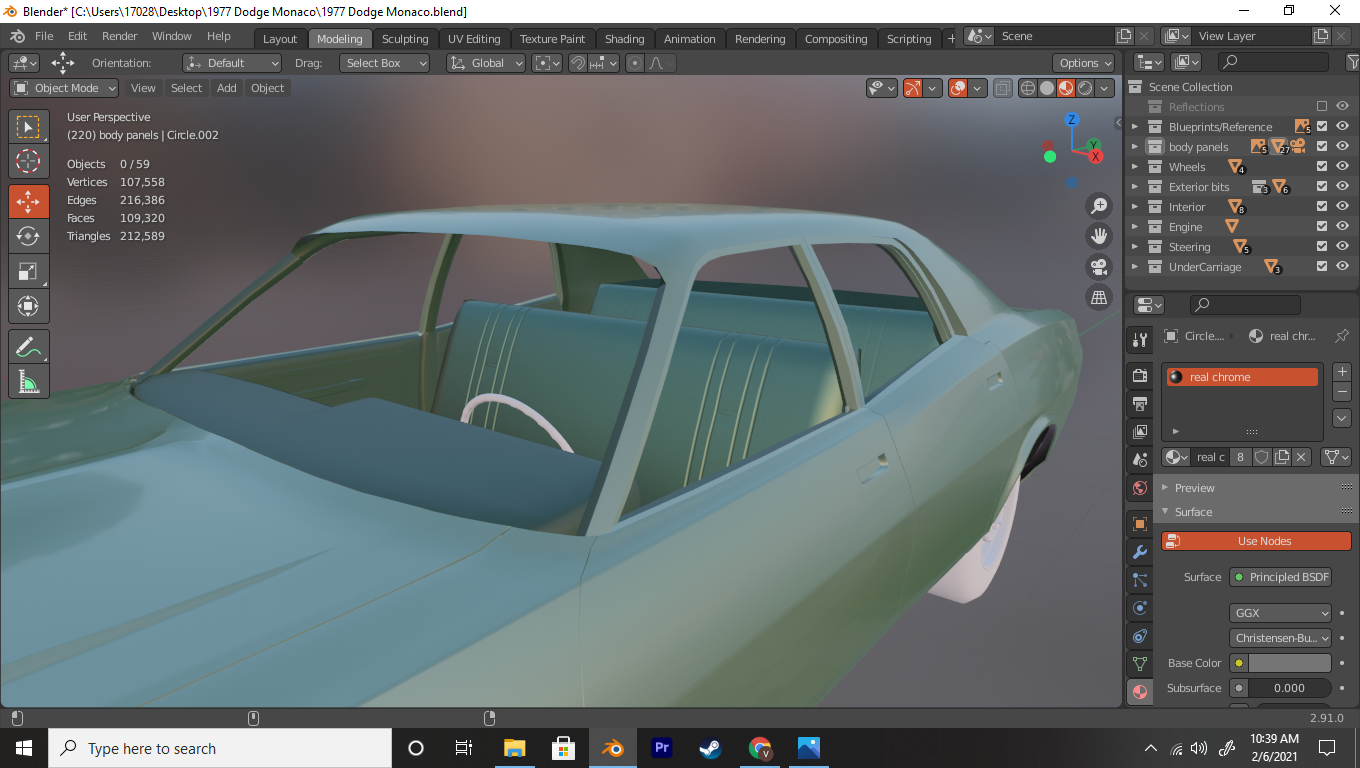Select the Scale tool
Screen dimensions: 1360x768
tap(29, 271)
